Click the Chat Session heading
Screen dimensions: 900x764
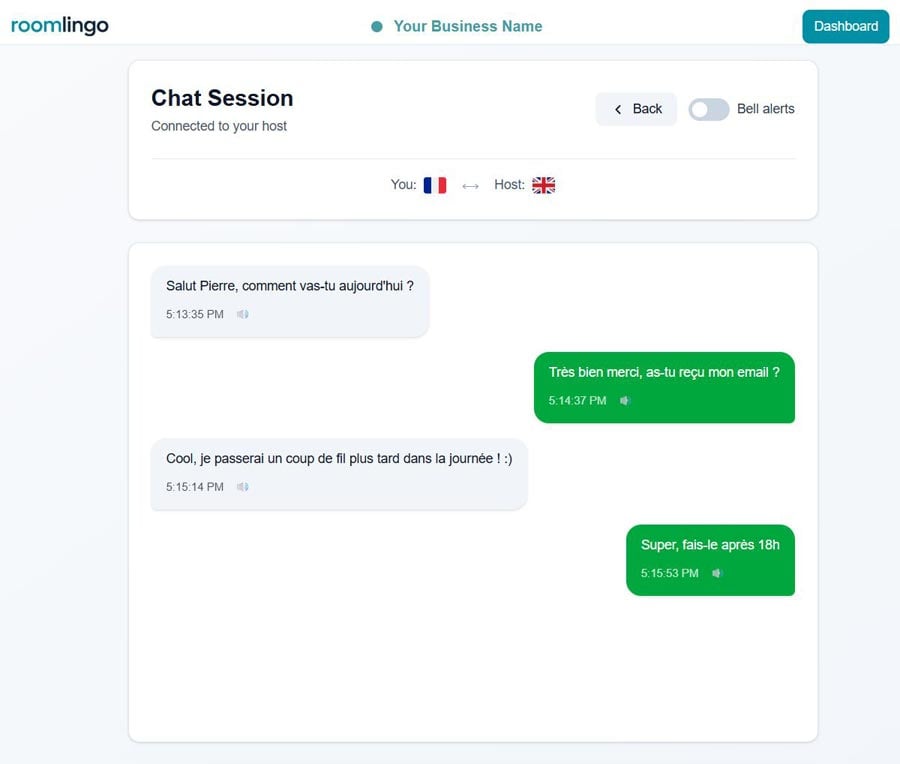[x=222, y=98]
